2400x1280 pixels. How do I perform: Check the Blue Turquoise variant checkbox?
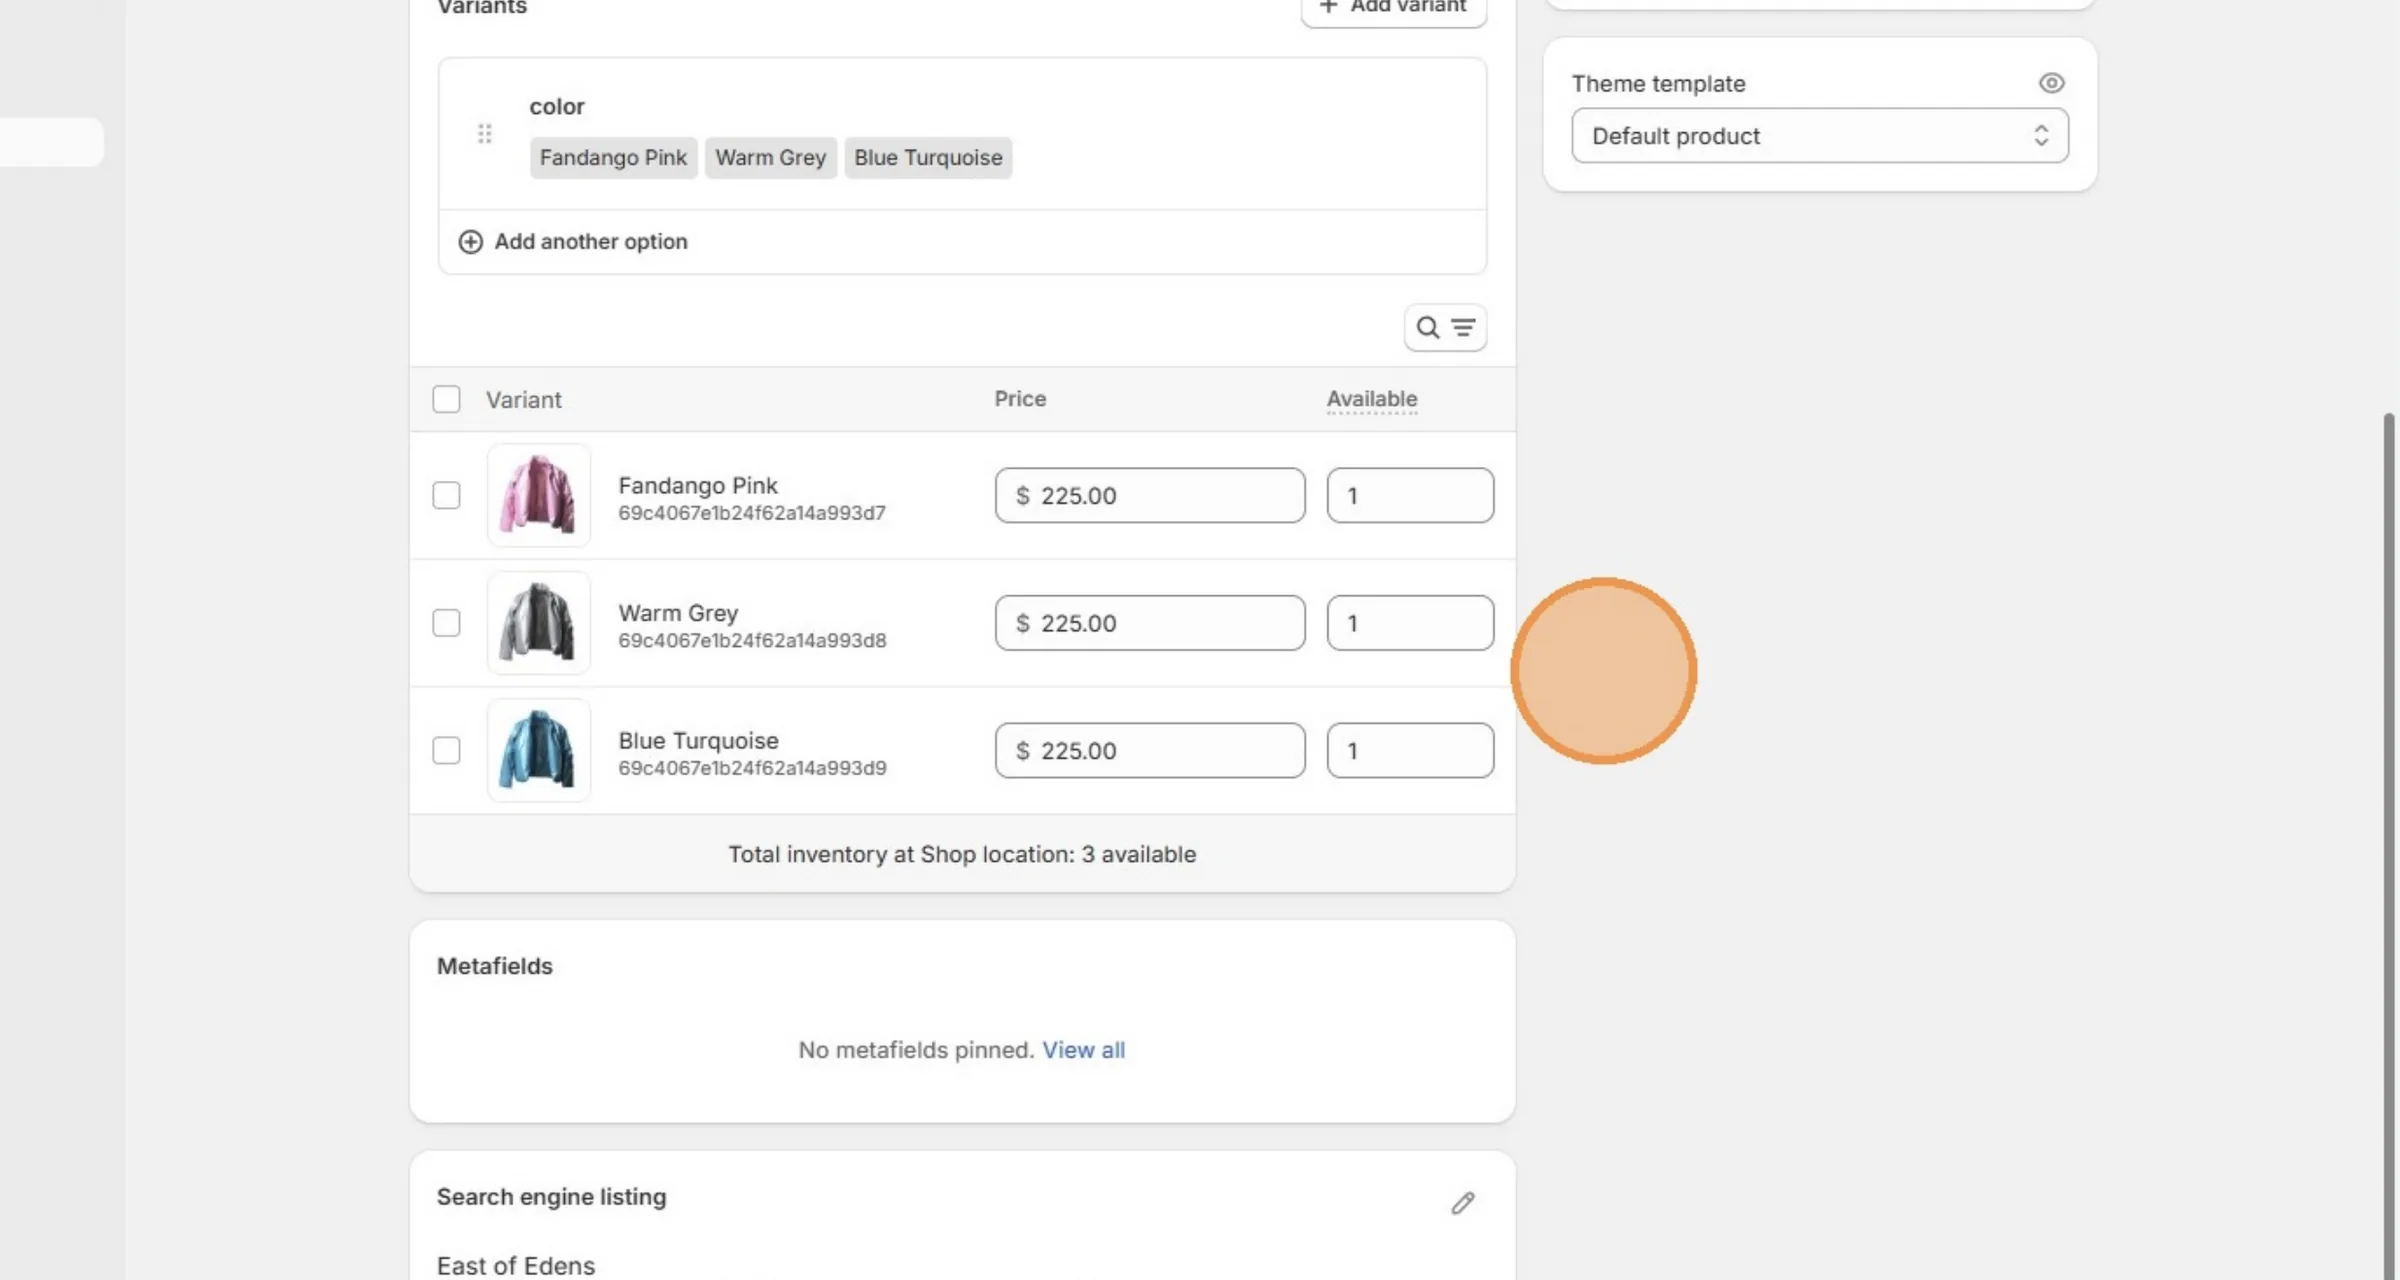(446, 750)
